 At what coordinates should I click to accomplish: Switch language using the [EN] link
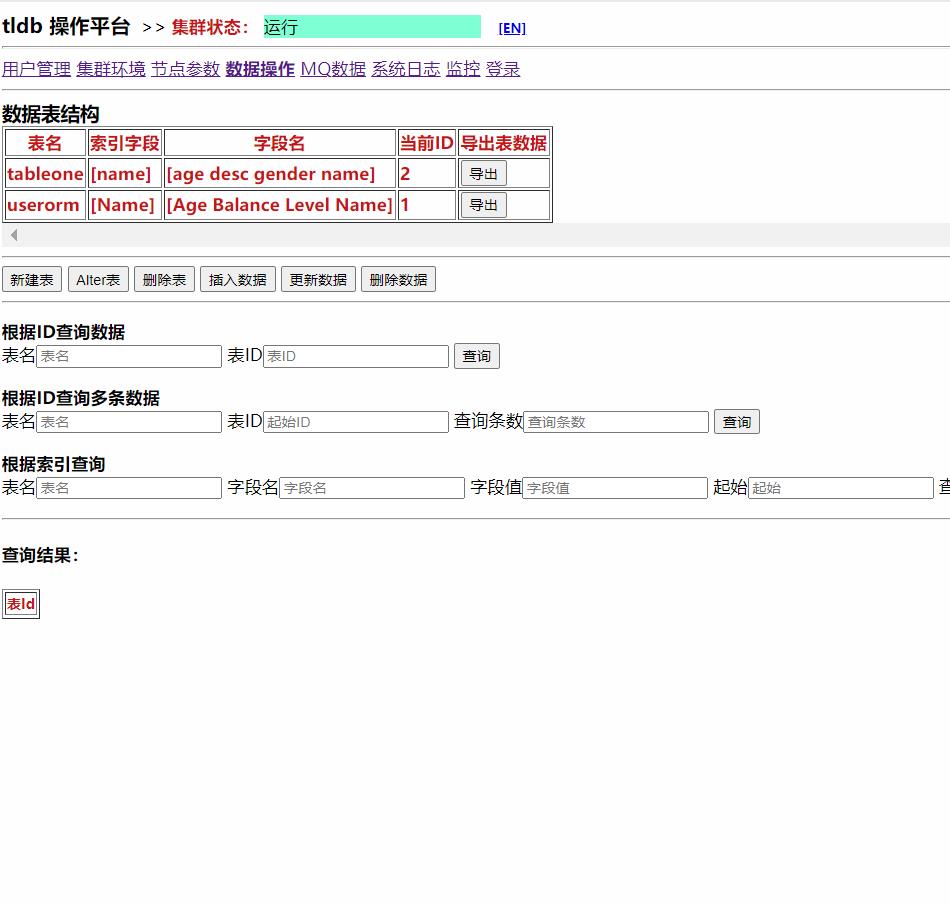click(x=511, y=28)
